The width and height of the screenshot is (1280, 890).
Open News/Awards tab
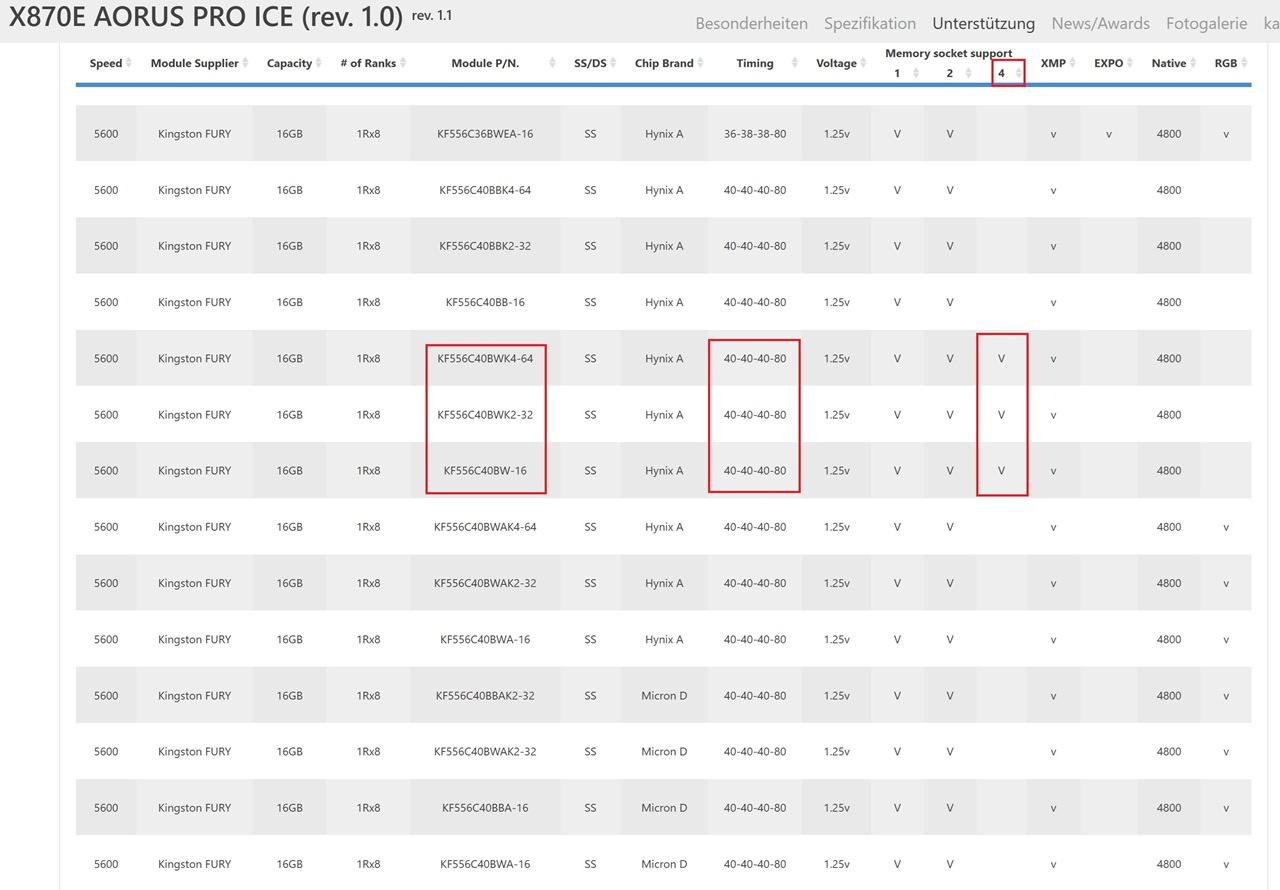pos(1101,23)
